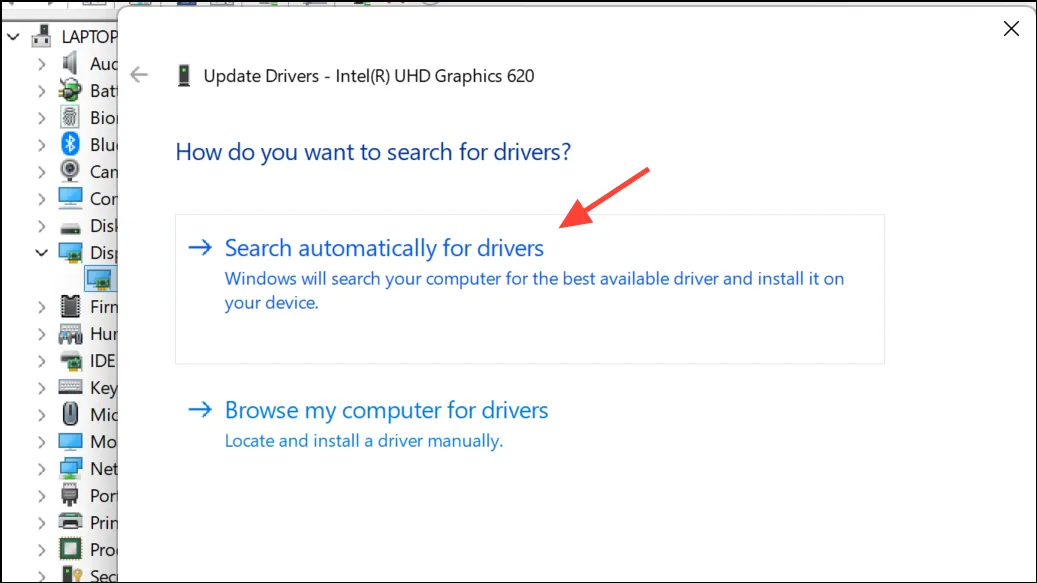The image size is (1037, 583).
Task: Select the Ports connector icon
Action: (x=69, y=496)
